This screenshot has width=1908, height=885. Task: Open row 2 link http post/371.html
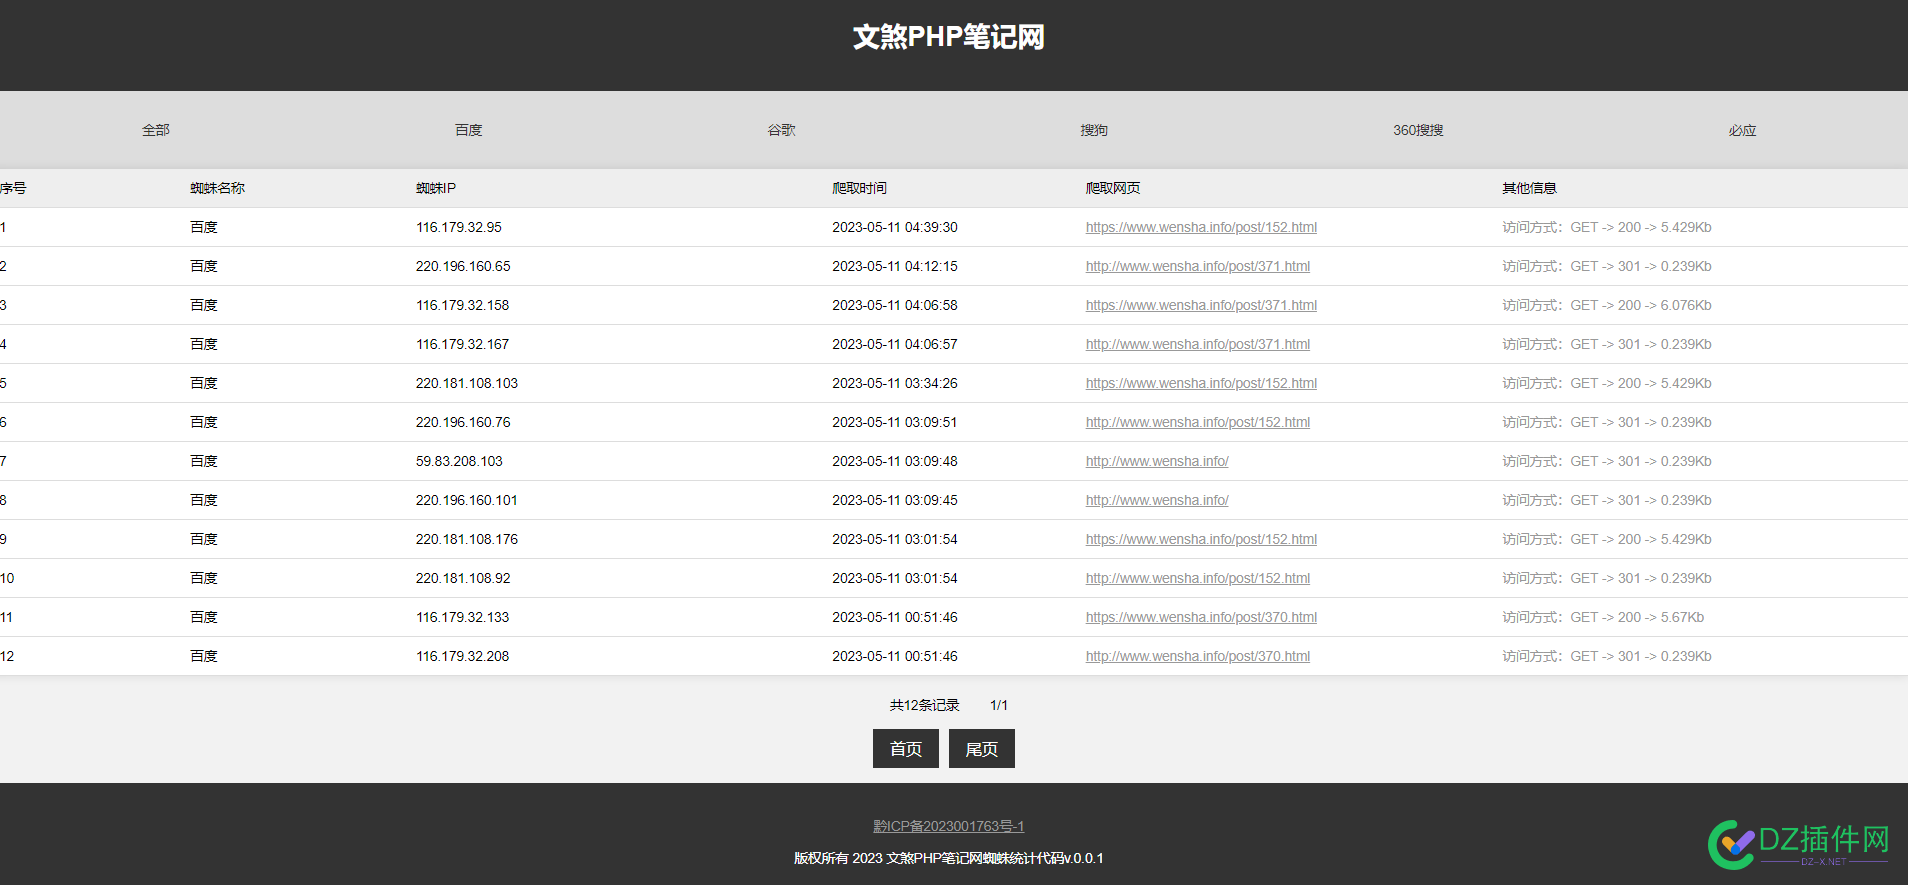pos(1198,266)
